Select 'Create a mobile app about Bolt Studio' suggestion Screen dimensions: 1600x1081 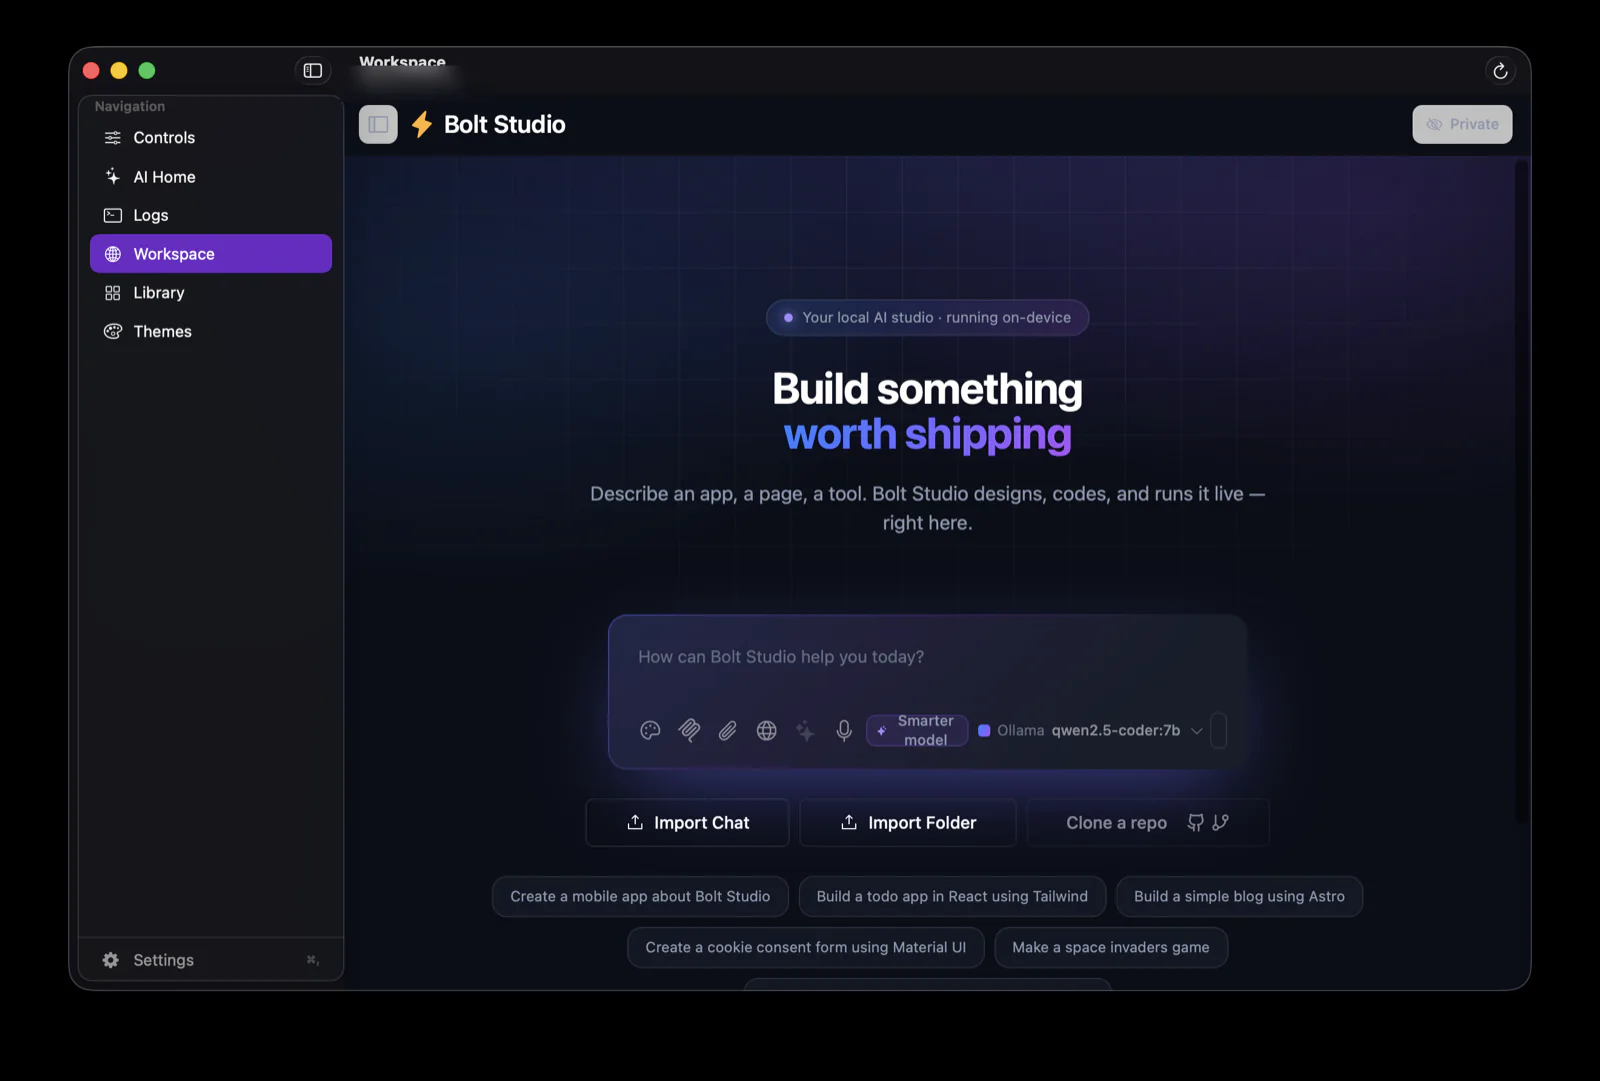click(640, 897)
